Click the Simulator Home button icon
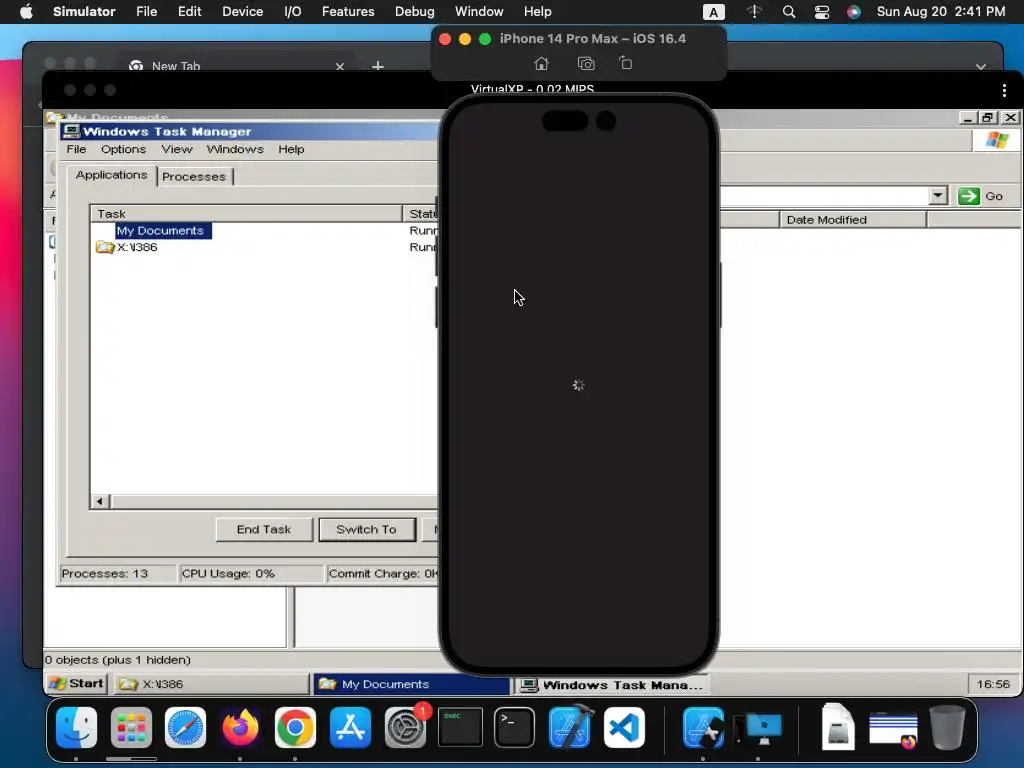 click(541, 63)
